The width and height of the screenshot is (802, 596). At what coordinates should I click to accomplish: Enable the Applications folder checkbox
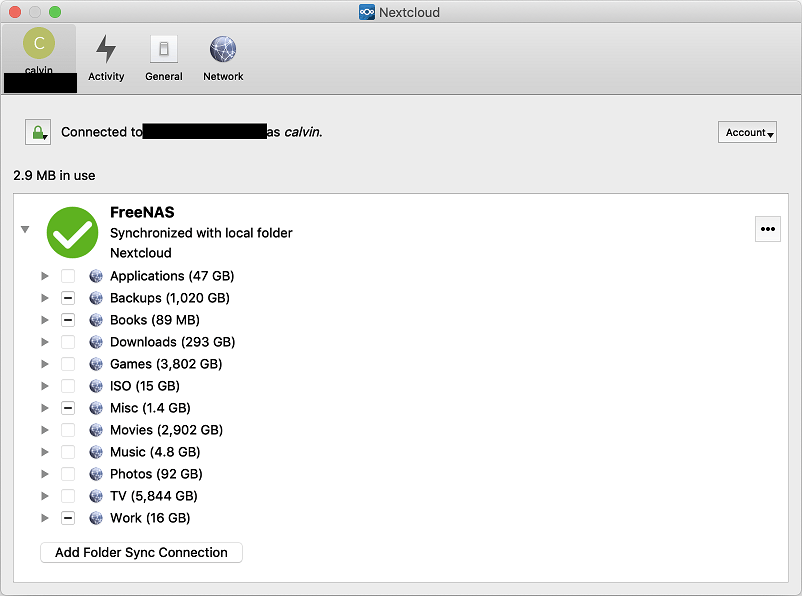pyautogui.click(x=68, y=276)
